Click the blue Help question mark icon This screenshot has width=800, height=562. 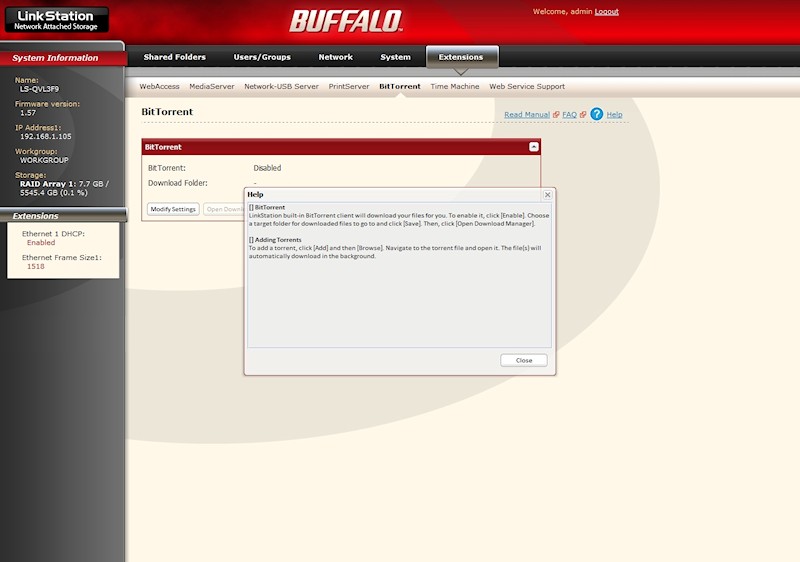597,114
